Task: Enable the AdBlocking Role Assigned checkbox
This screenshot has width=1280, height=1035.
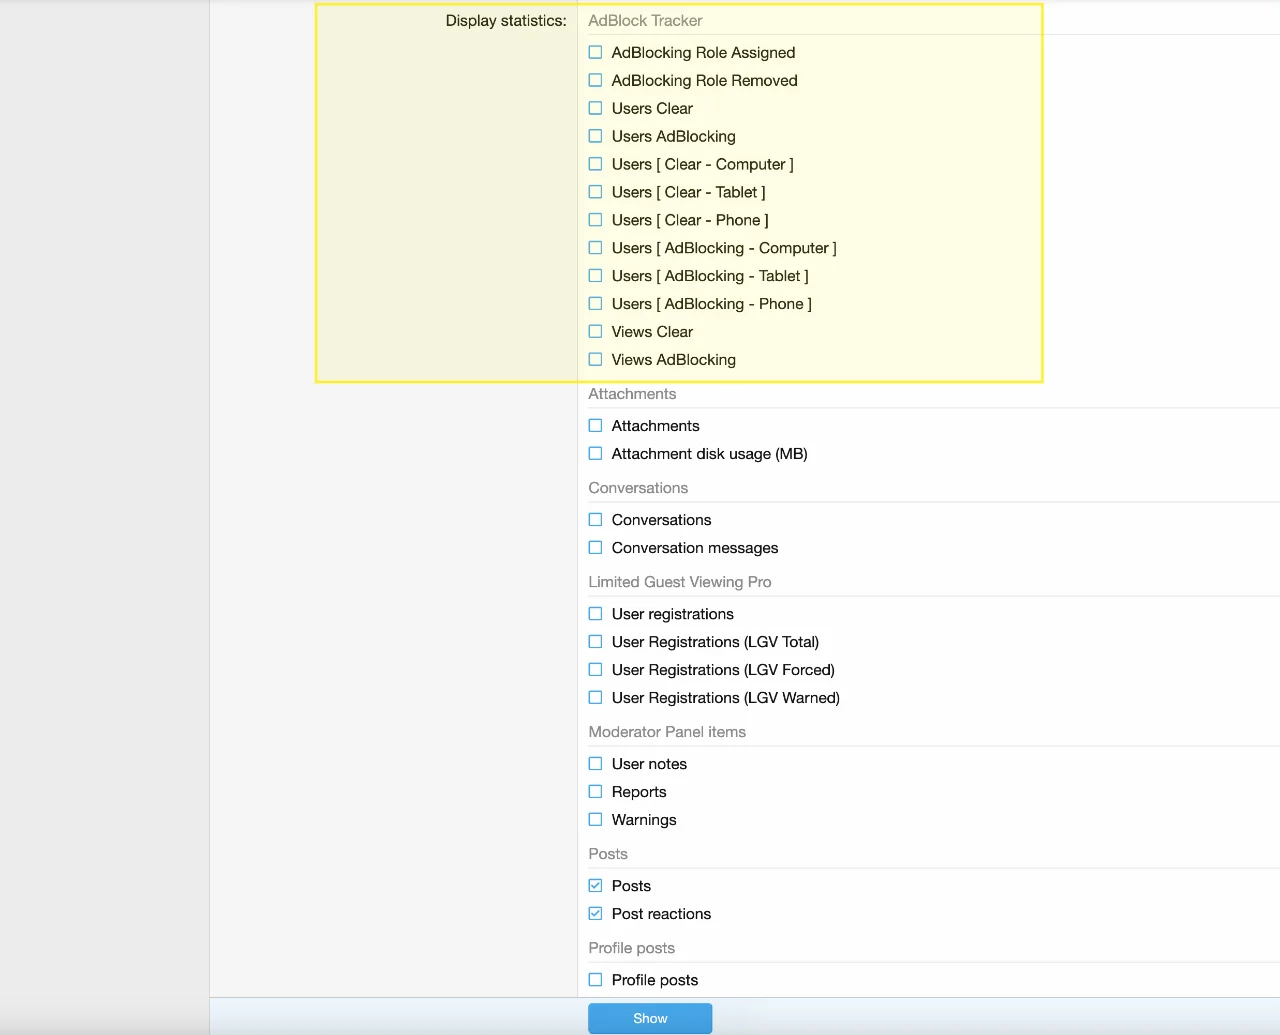Action: click(596, 52)
